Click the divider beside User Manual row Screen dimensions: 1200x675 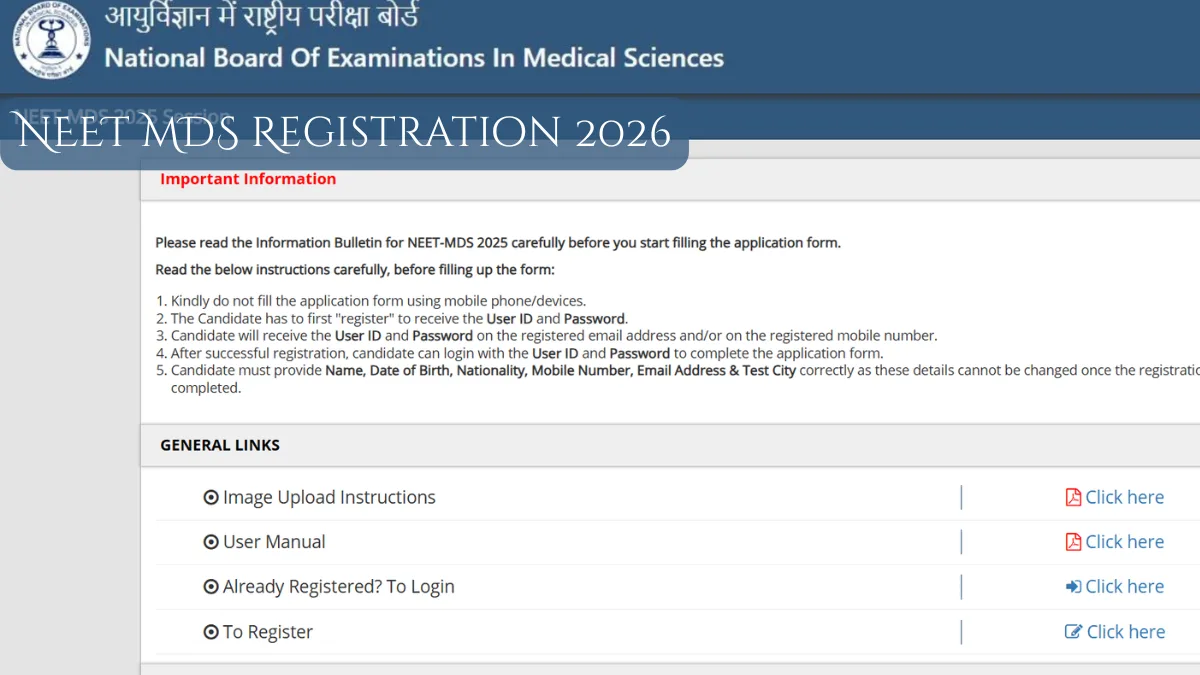tap(961, 541)
